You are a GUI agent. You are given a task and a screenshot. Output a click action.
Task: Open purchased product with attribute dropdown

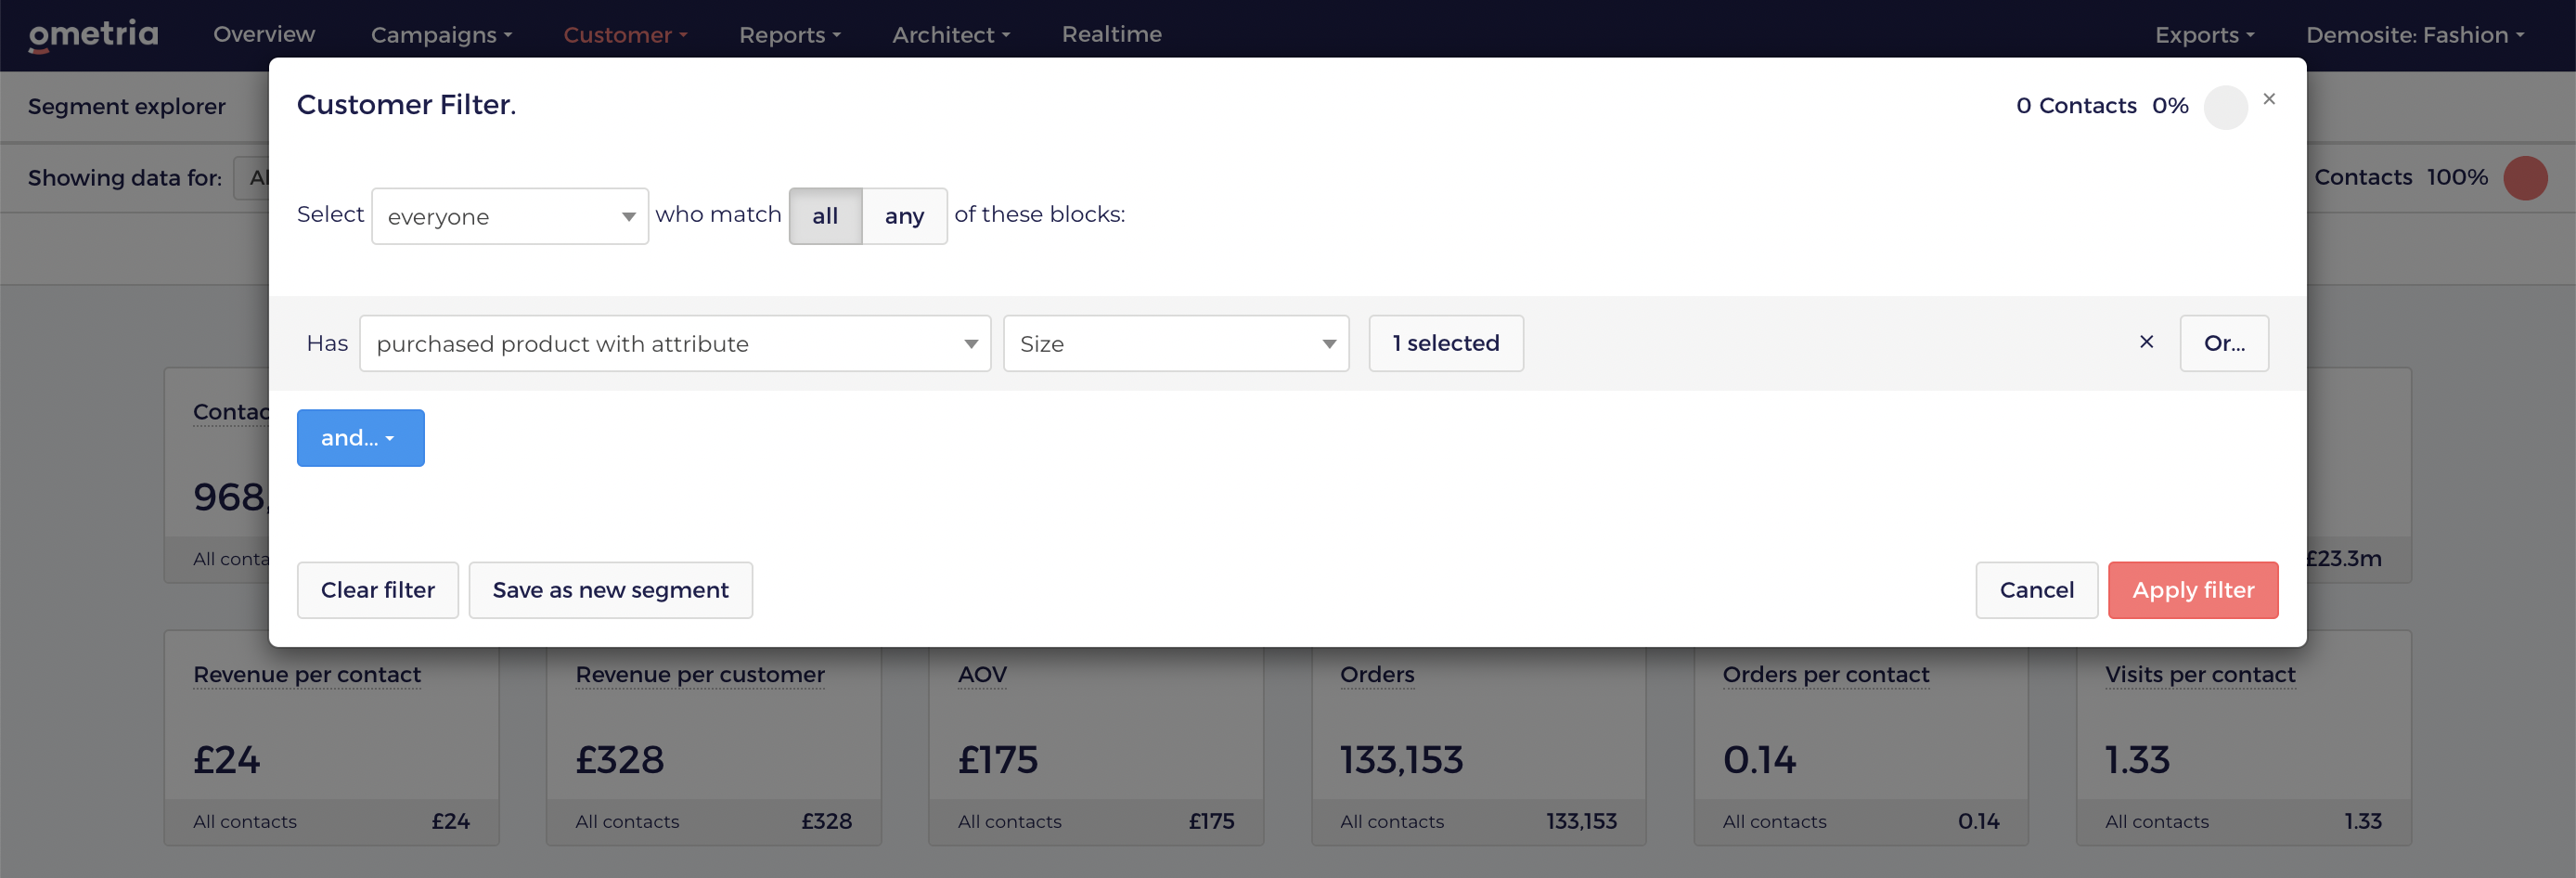coord(675,344)
